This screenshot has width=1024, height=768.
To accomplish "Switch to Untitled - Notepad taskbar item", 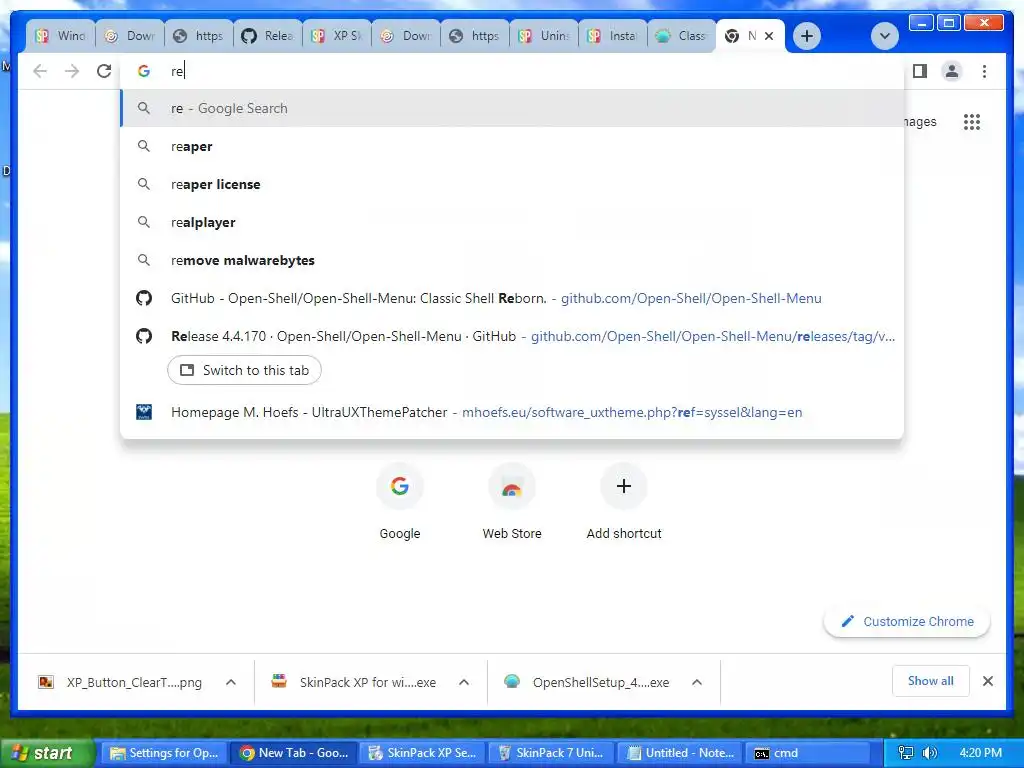I will (681, 753).
